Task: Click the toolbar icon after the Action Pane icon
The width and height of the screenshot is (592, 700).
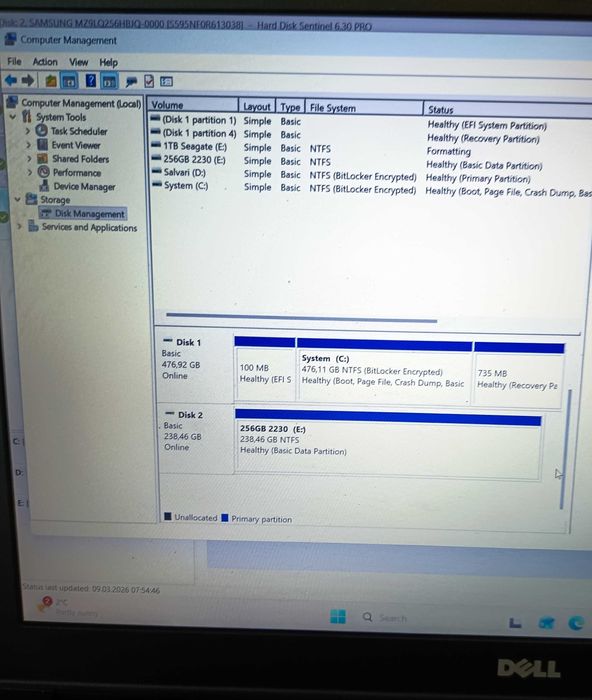Action: coord(131,82)
